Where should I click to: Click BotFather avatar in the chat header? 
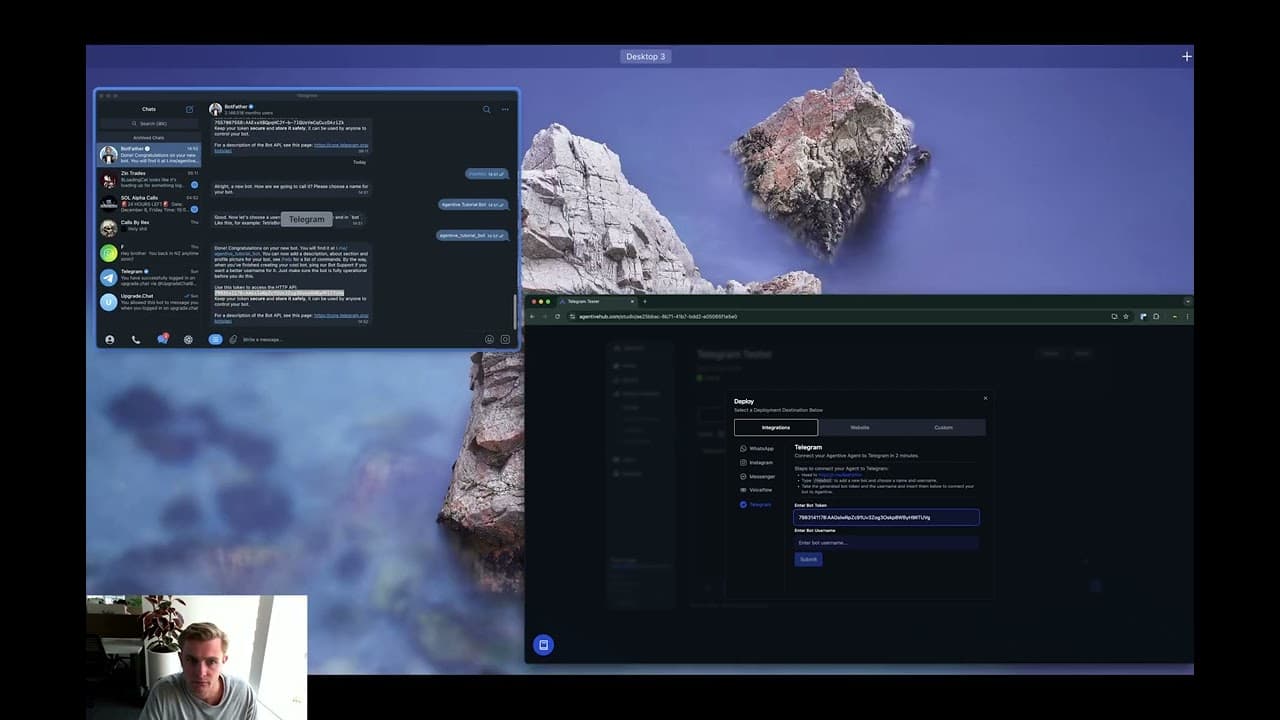(x=215, y=109)
